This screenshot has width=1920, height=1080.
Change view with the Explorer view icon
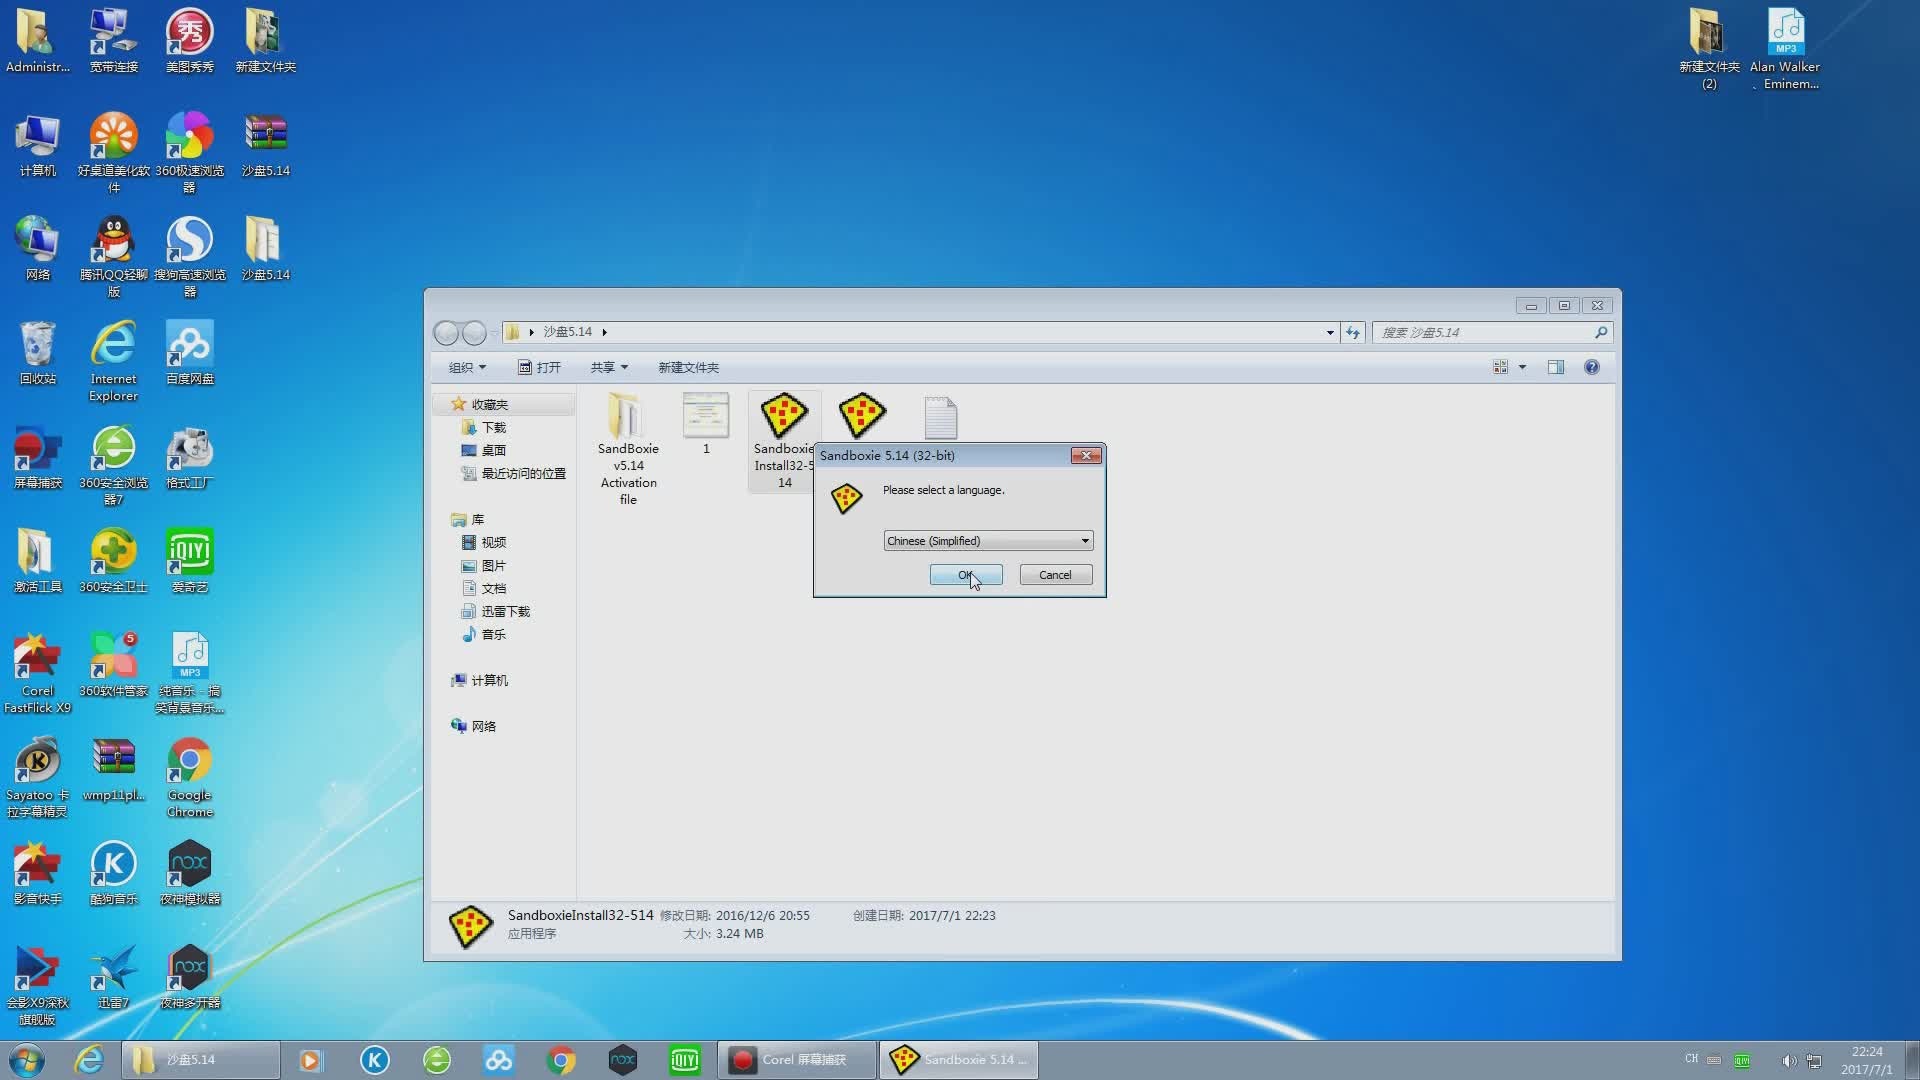(x=1500, y=367)
